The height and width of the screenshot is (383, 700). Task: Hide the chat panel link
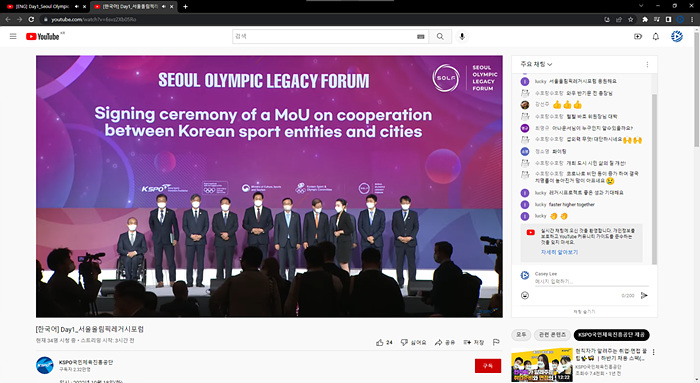(584, 312)
